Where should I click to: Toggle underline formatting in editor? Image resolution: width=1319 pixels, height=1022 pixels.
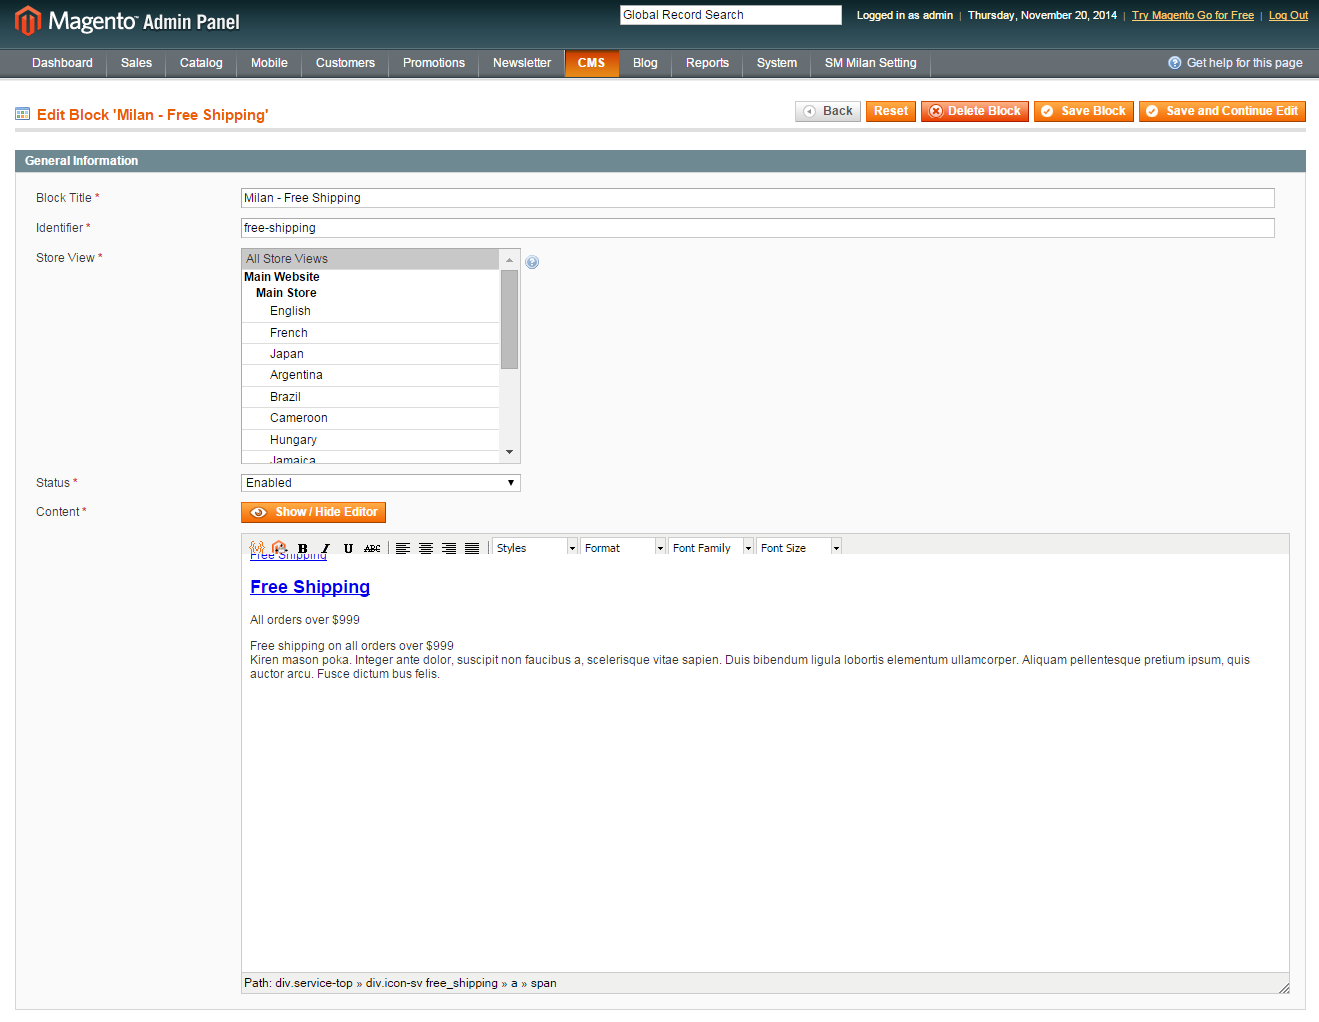348,548
